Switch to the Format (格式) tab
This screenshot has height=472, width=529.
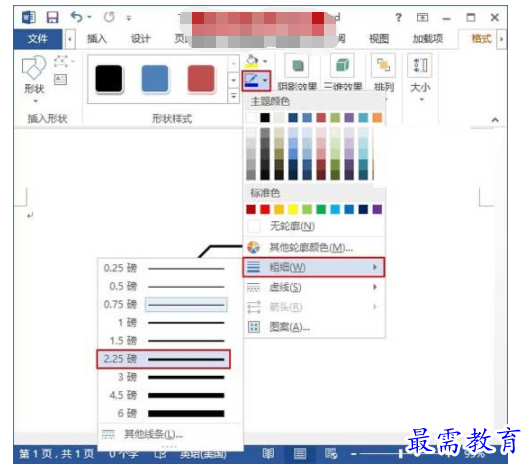point(481,39)
